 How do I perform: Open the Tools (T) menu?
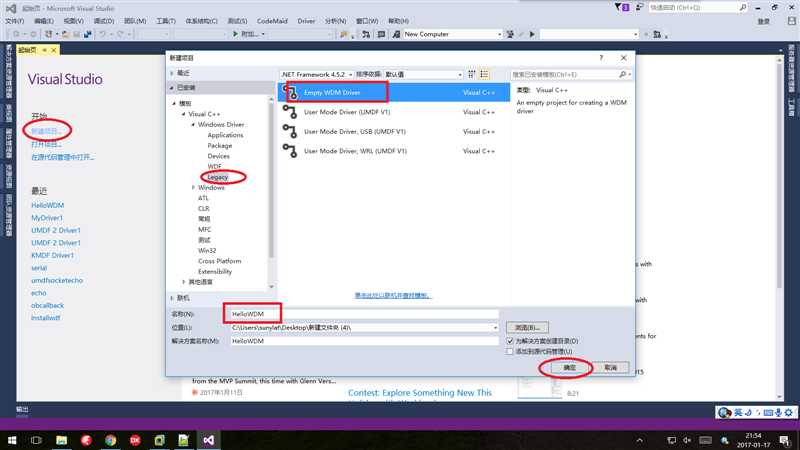[x=166, y=21]
